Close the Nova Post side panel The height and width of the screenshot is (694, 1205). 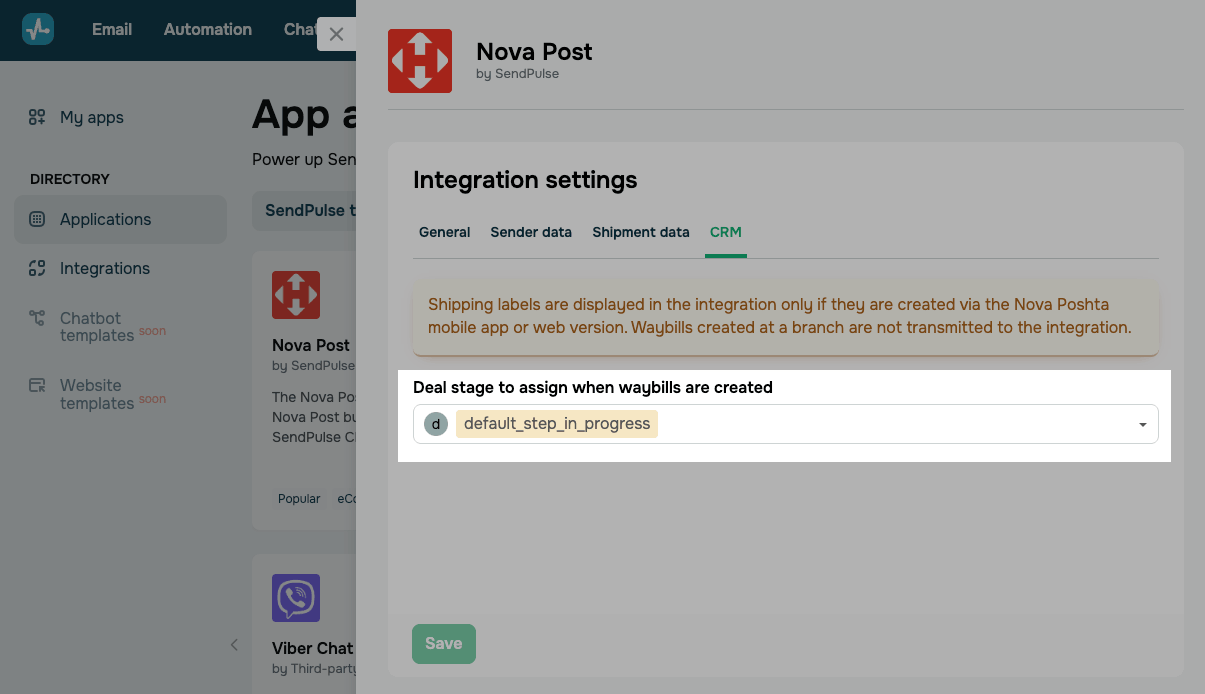point(336,34)
